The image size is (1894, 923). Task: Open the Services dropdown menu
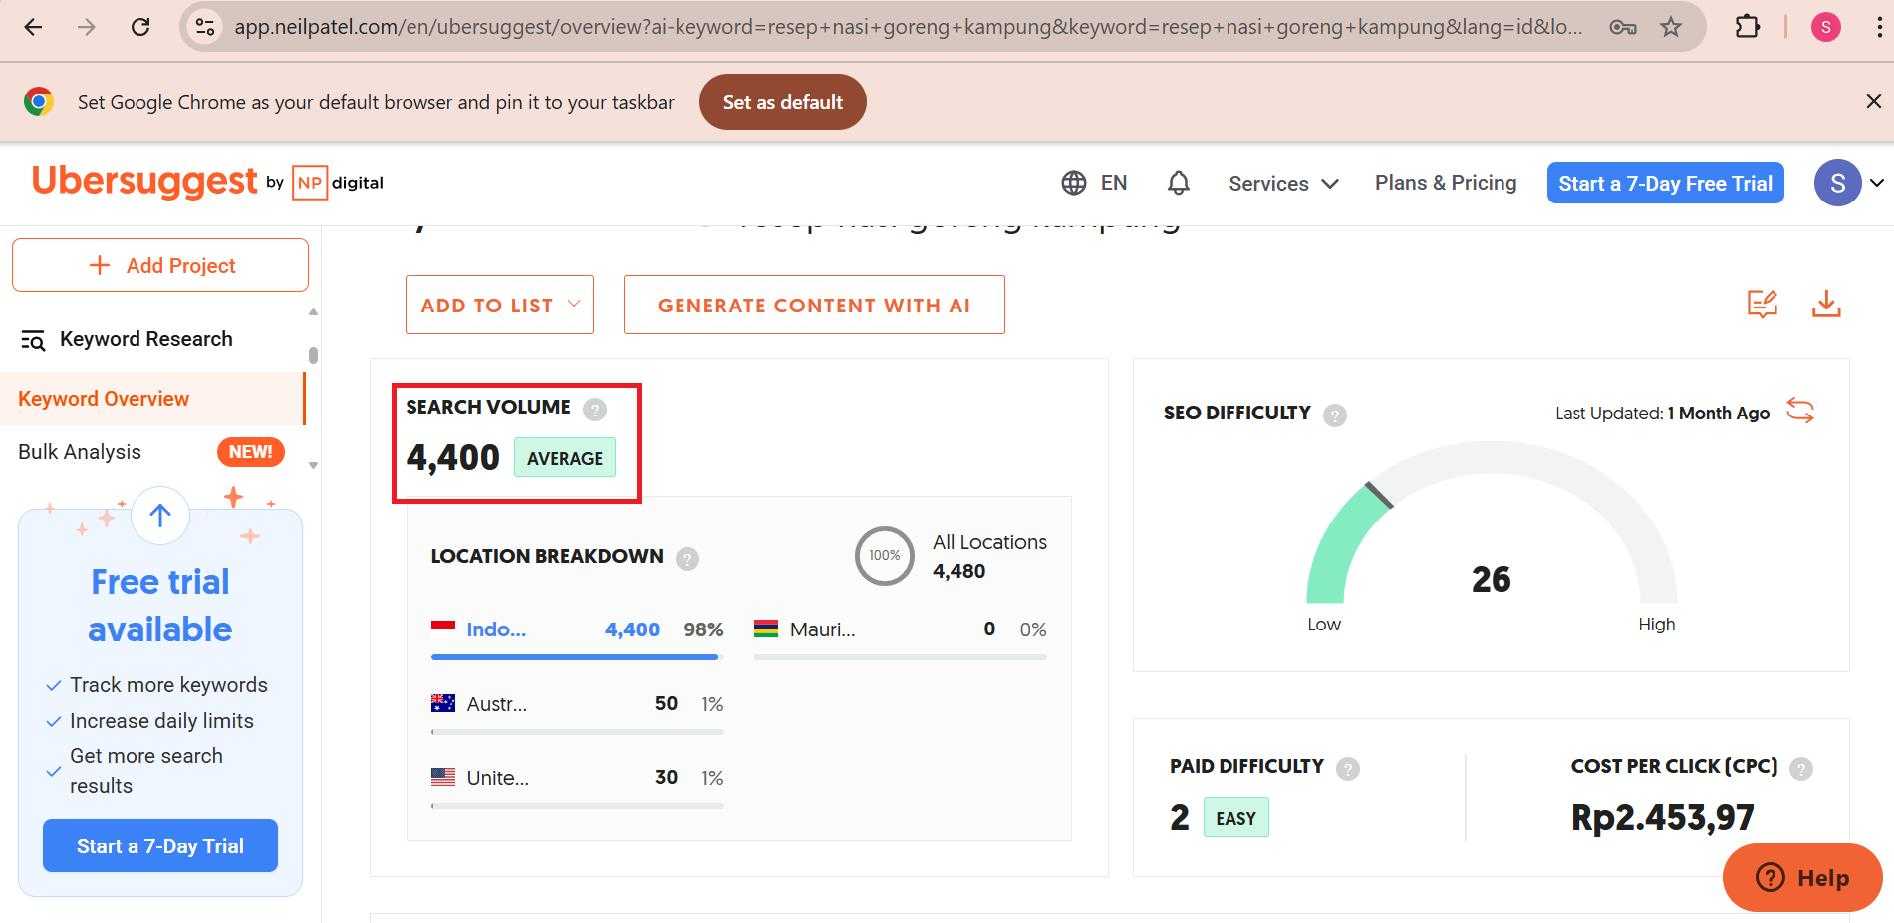click(x=1283, y=183)
